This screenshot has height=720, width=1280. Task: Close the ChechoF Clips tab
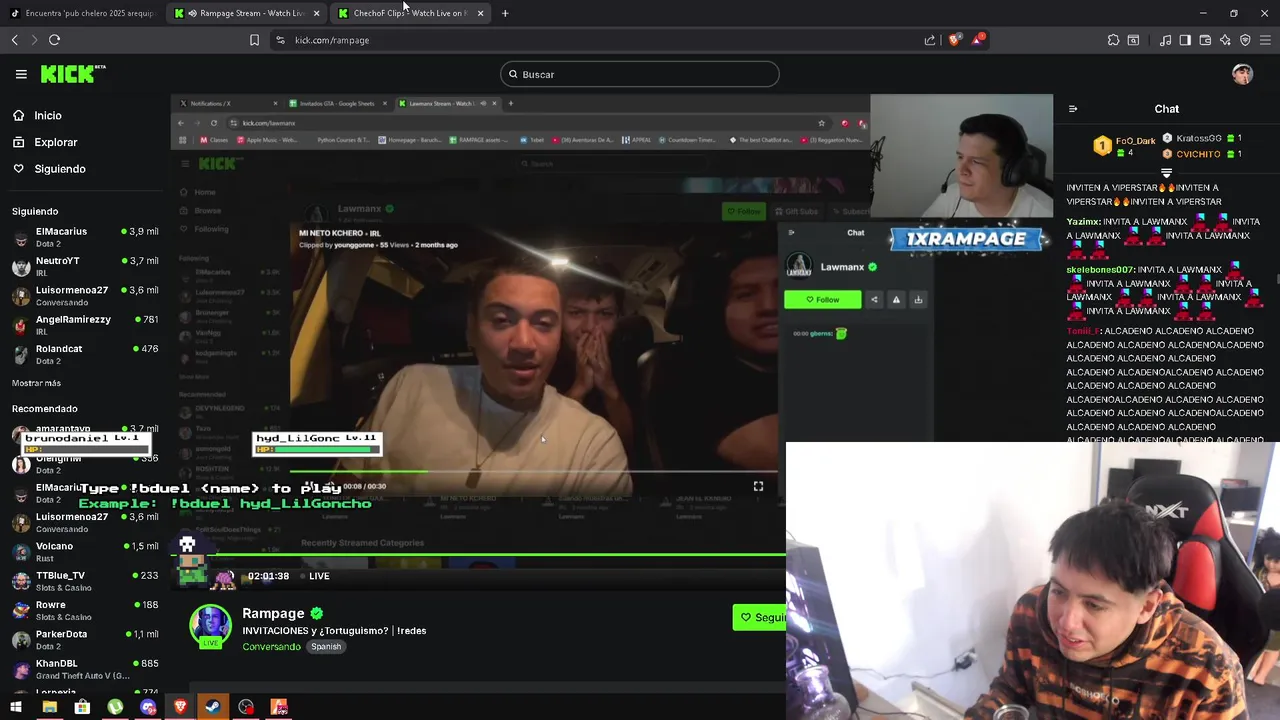pos(480,13)
